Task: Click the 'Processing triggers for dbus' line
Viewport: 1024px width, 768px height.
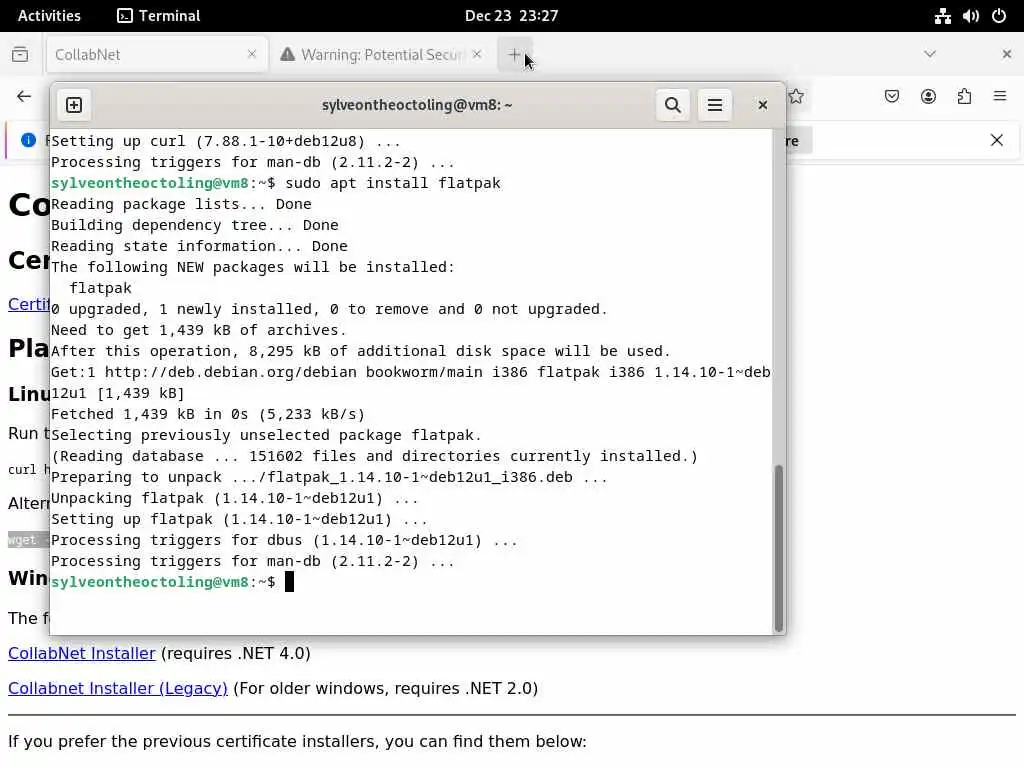Action: (x=284, y=540)
